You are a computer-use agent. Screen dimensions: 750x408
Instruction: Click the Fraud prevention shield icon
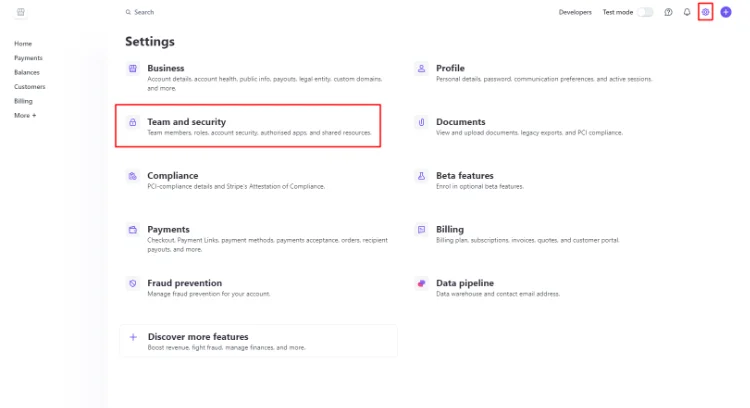pos(132,283)
